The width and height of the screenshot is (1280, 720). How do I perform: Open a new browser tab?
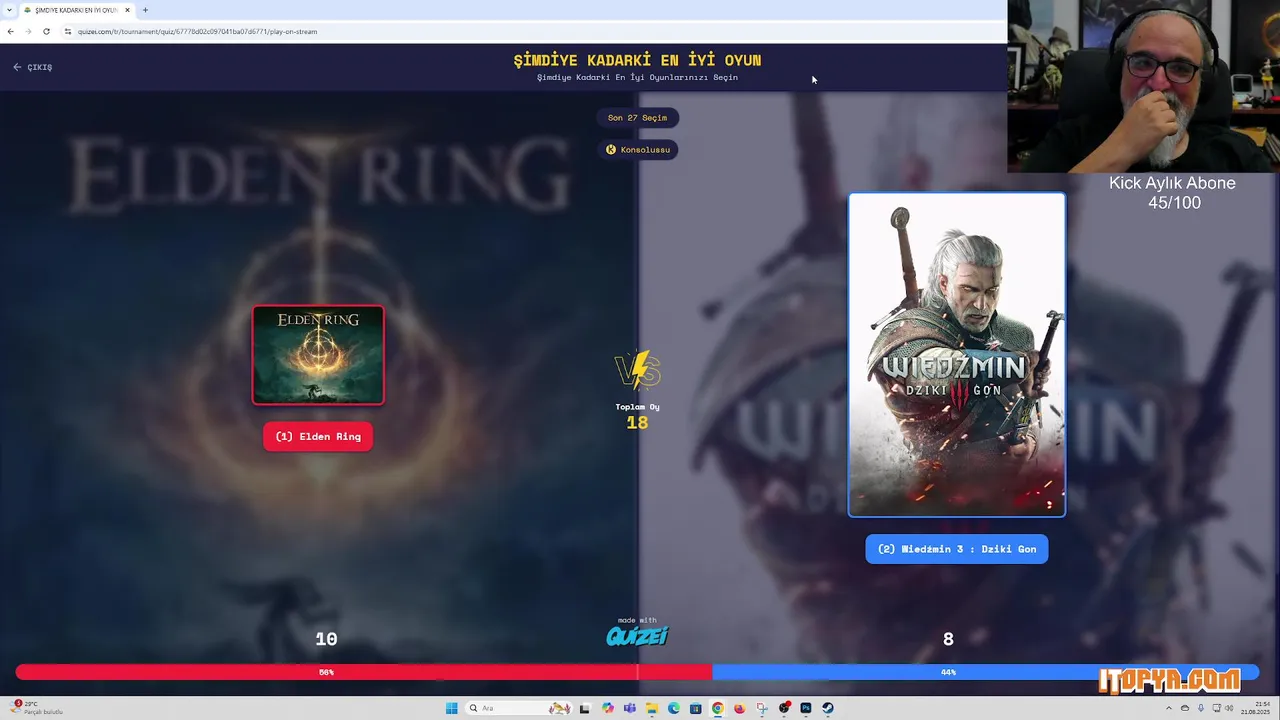tap(145, 10)
